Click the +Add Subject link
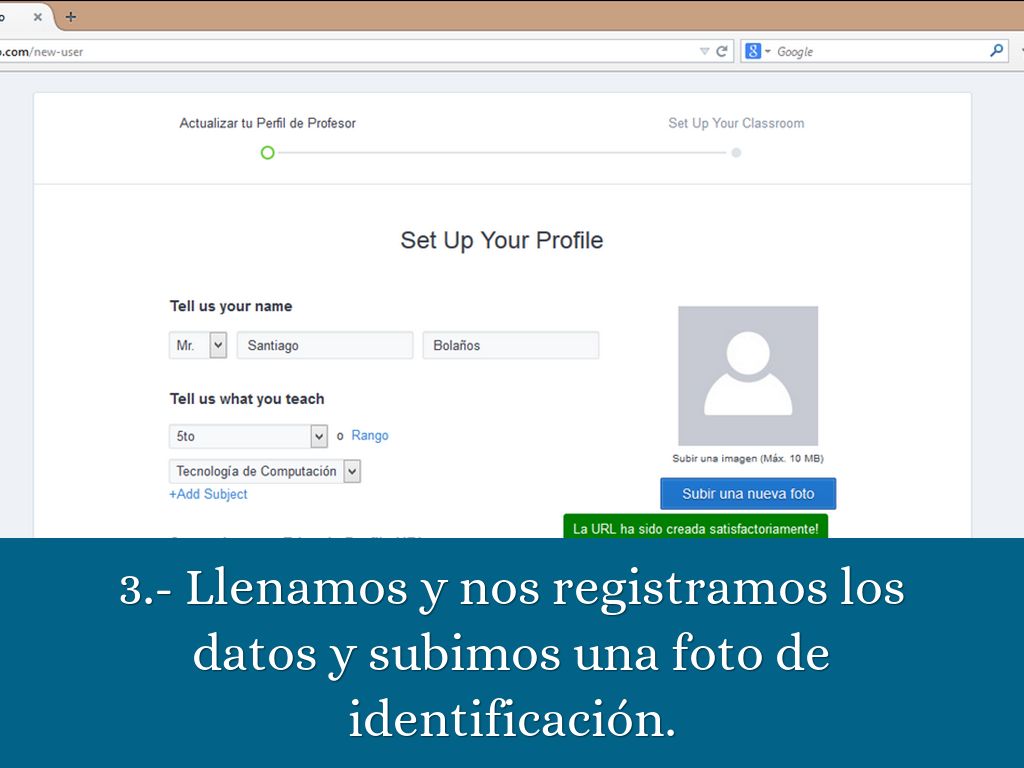The height and width of the screenshot is (768, 1024). click(x=208, y=494)
